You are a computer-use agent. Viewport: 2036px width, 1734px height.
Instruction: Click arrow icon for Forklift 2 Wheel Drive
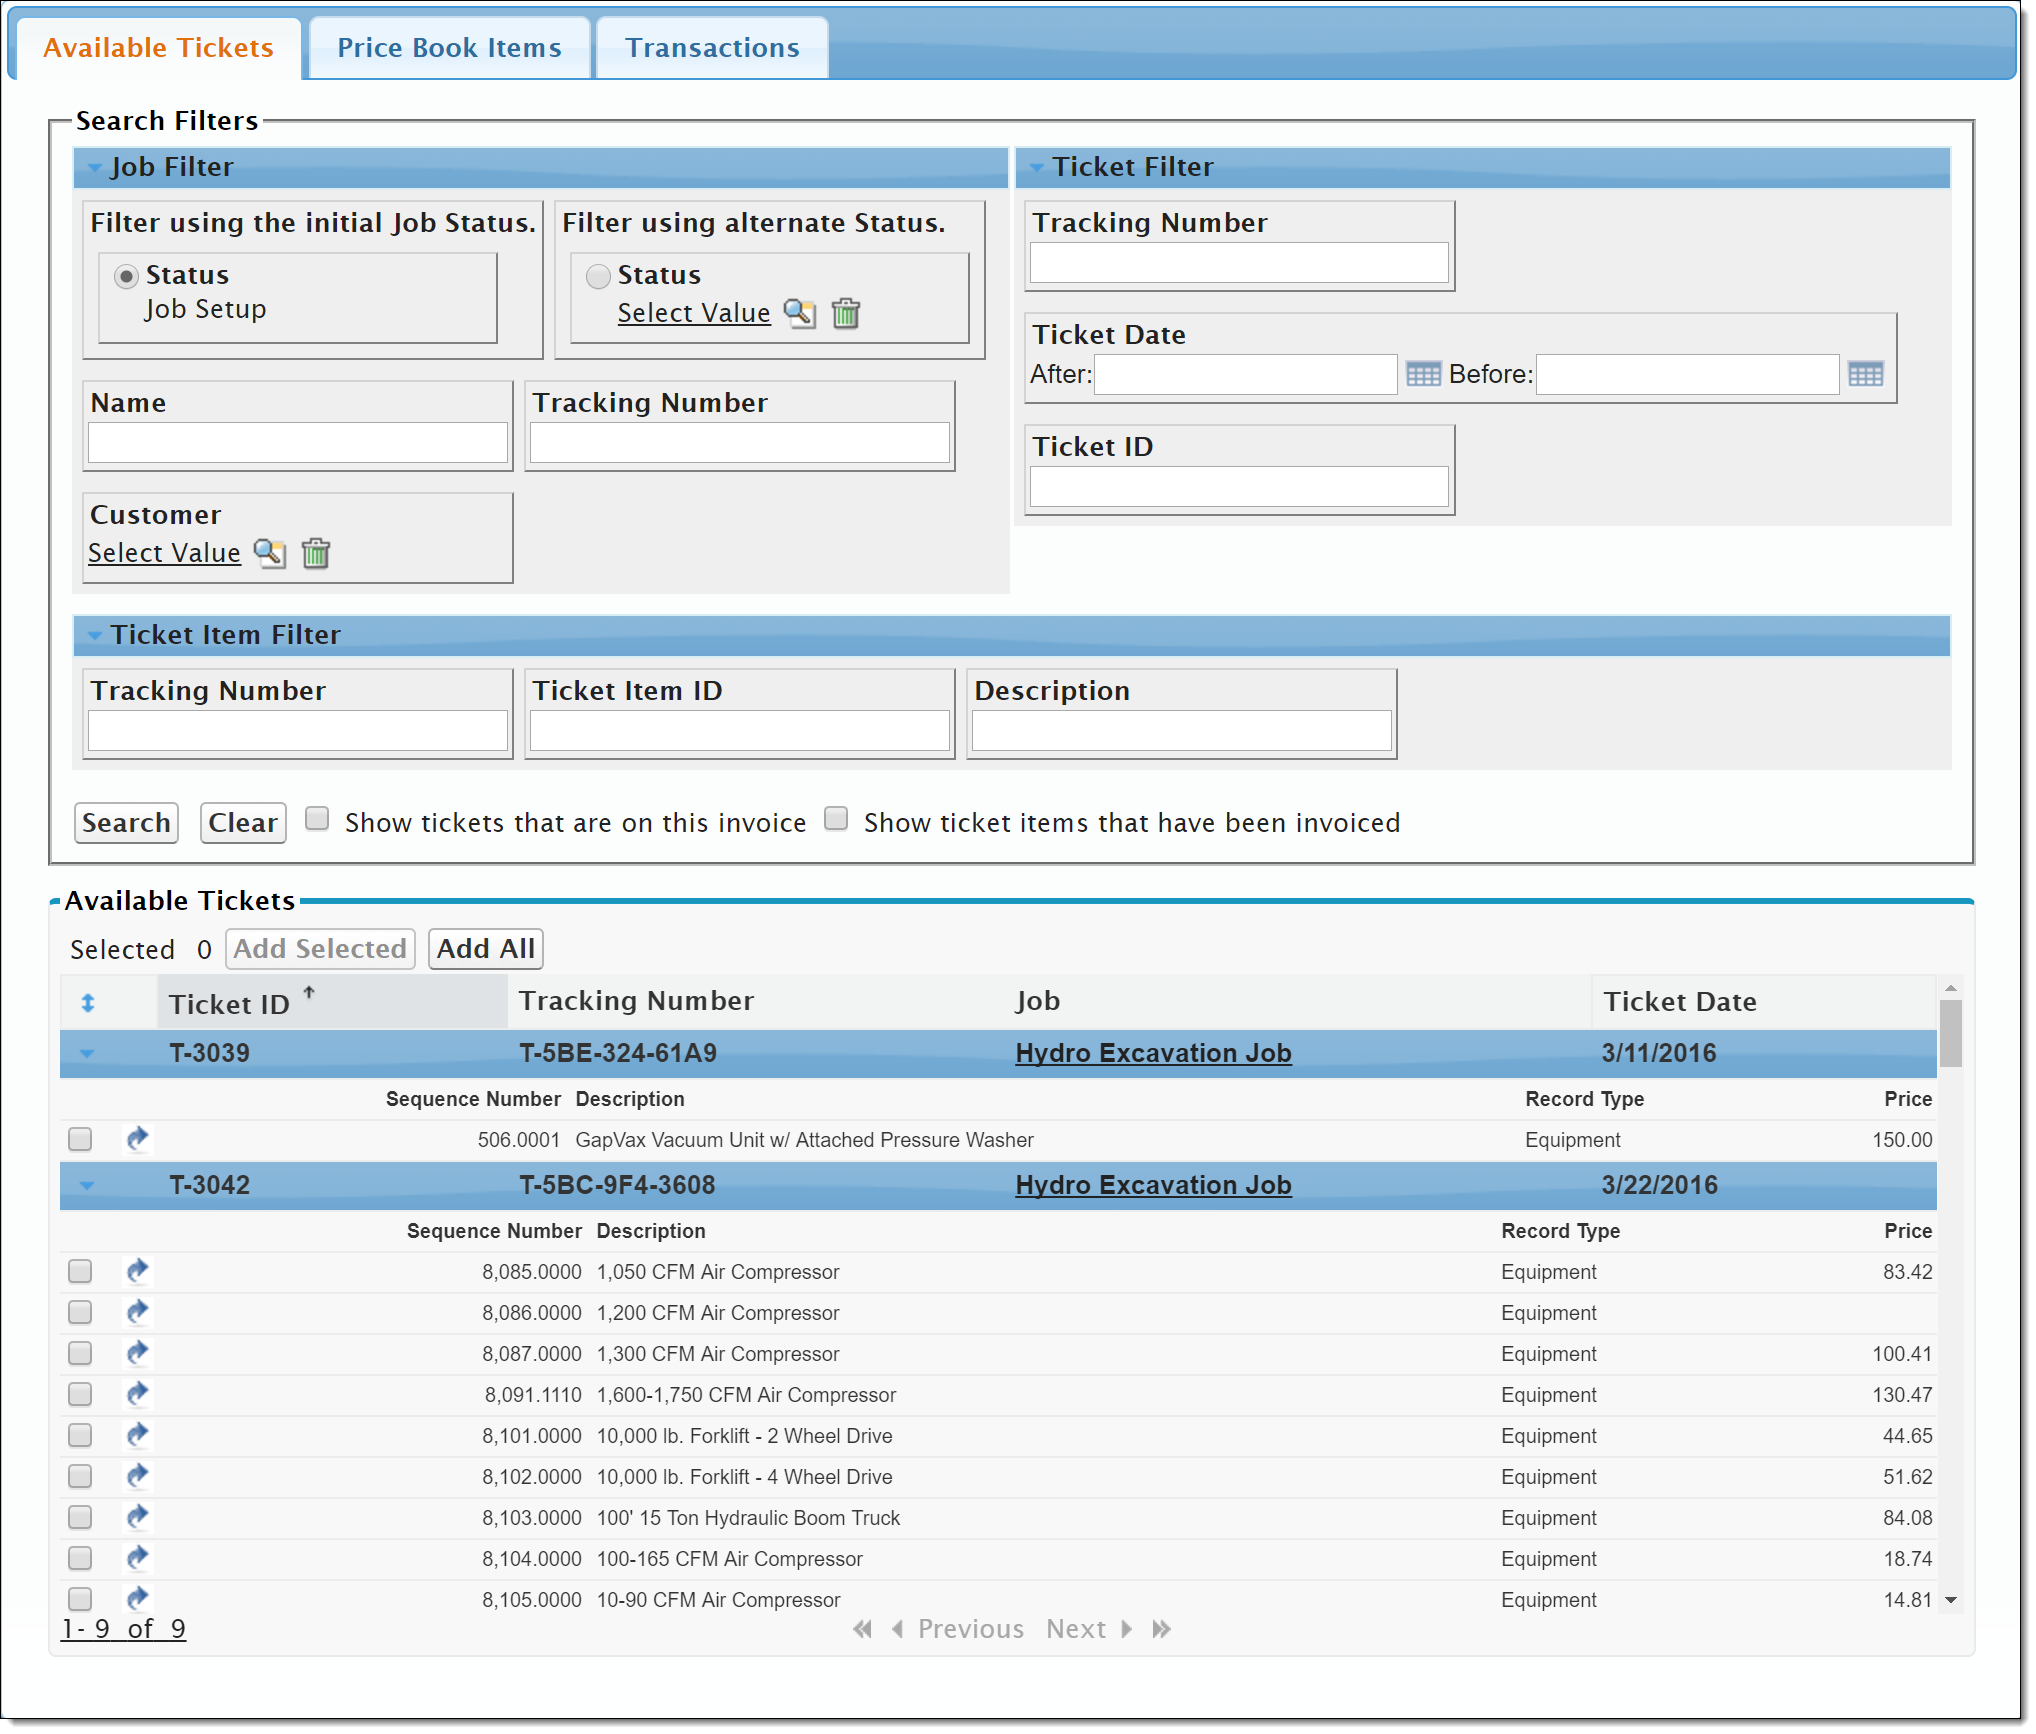(x=137, y=1434)
